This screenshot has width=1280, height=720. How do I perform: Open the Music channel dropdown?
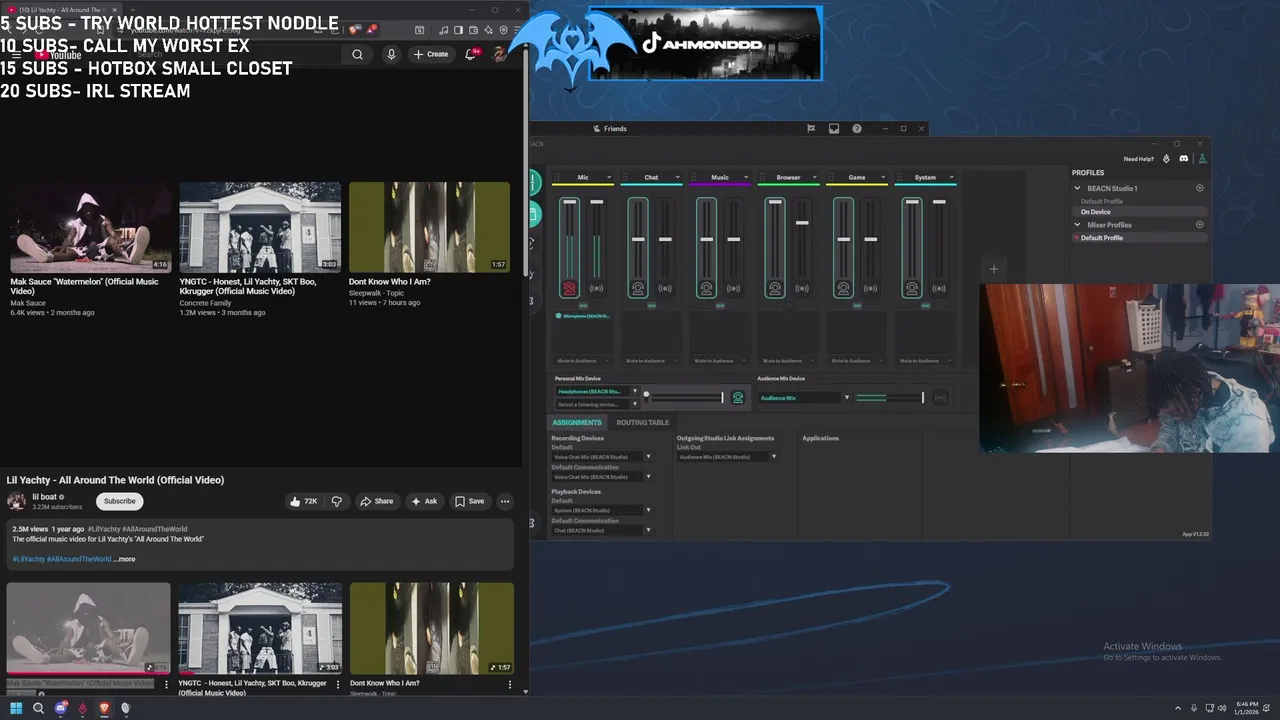(x=746, y=177)
